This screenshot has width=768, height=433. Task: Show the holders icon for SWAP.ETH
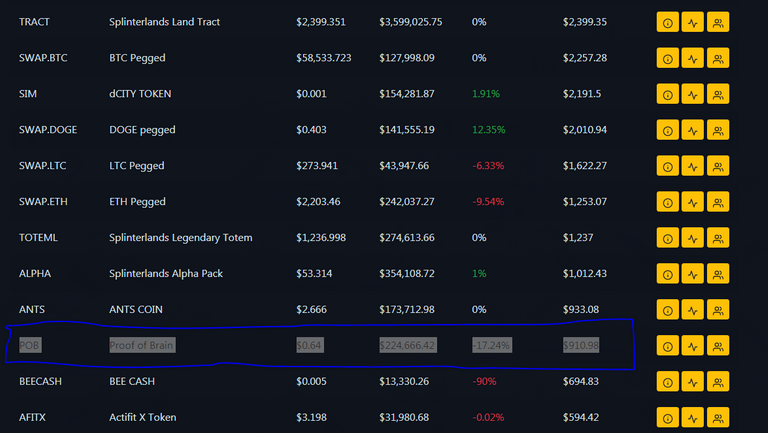[x=718, y=202]
